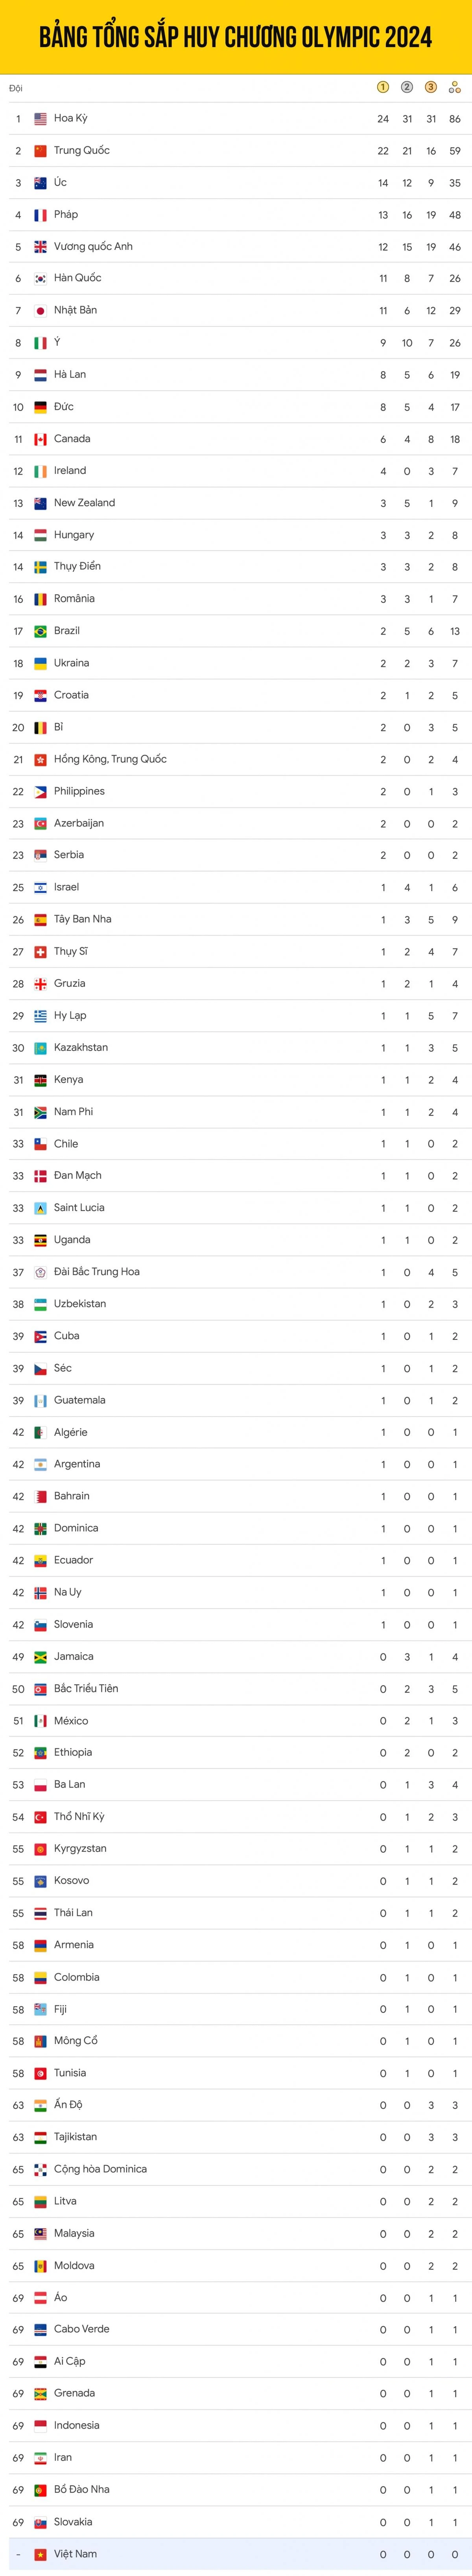Click the total medals column icon
Screen dimensions: 472x2576
click(455, 88)
